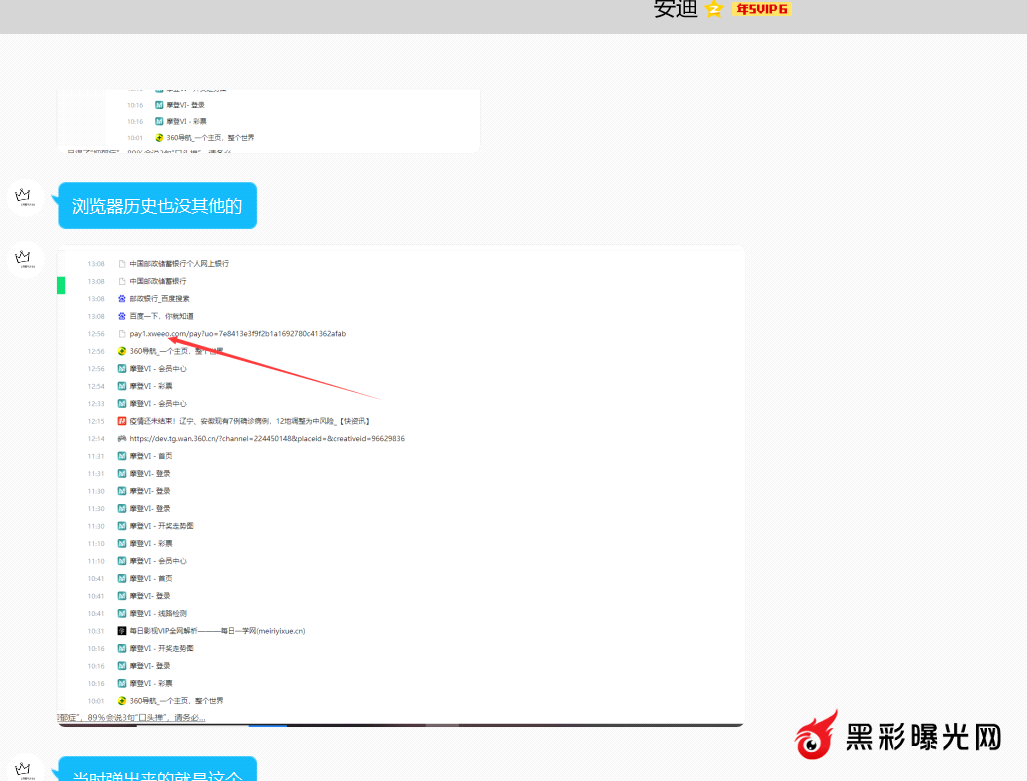Screen dimensions: 1027x781
Task: Click the 黑彩曝光网 red flame logo
Action: [817, 739]
